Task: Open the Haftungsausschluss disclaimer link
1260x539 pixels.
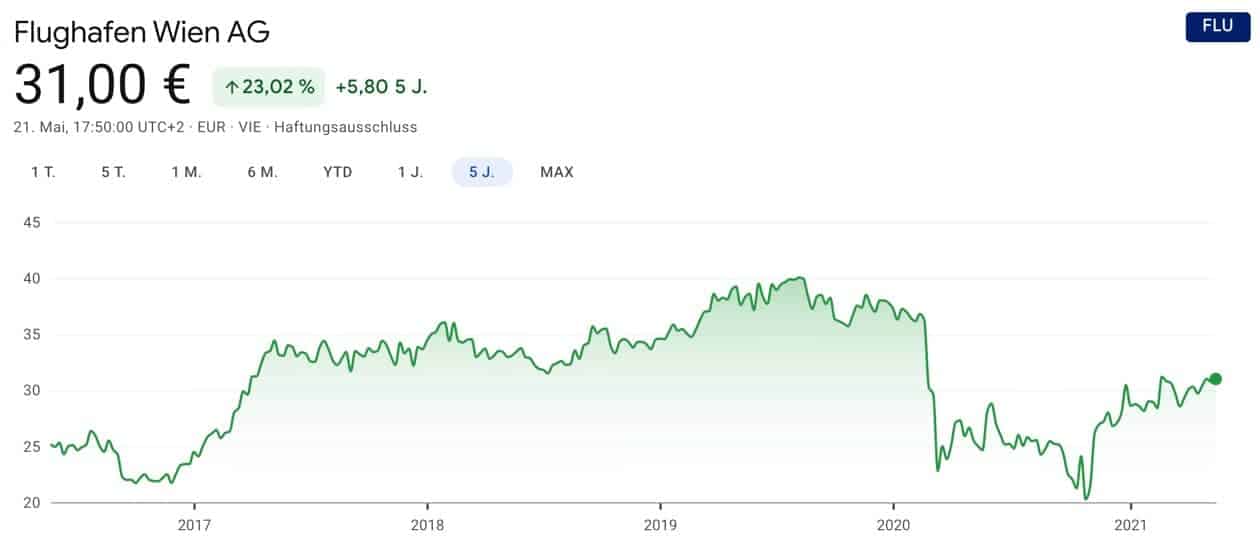Action: tap(345, 127)
